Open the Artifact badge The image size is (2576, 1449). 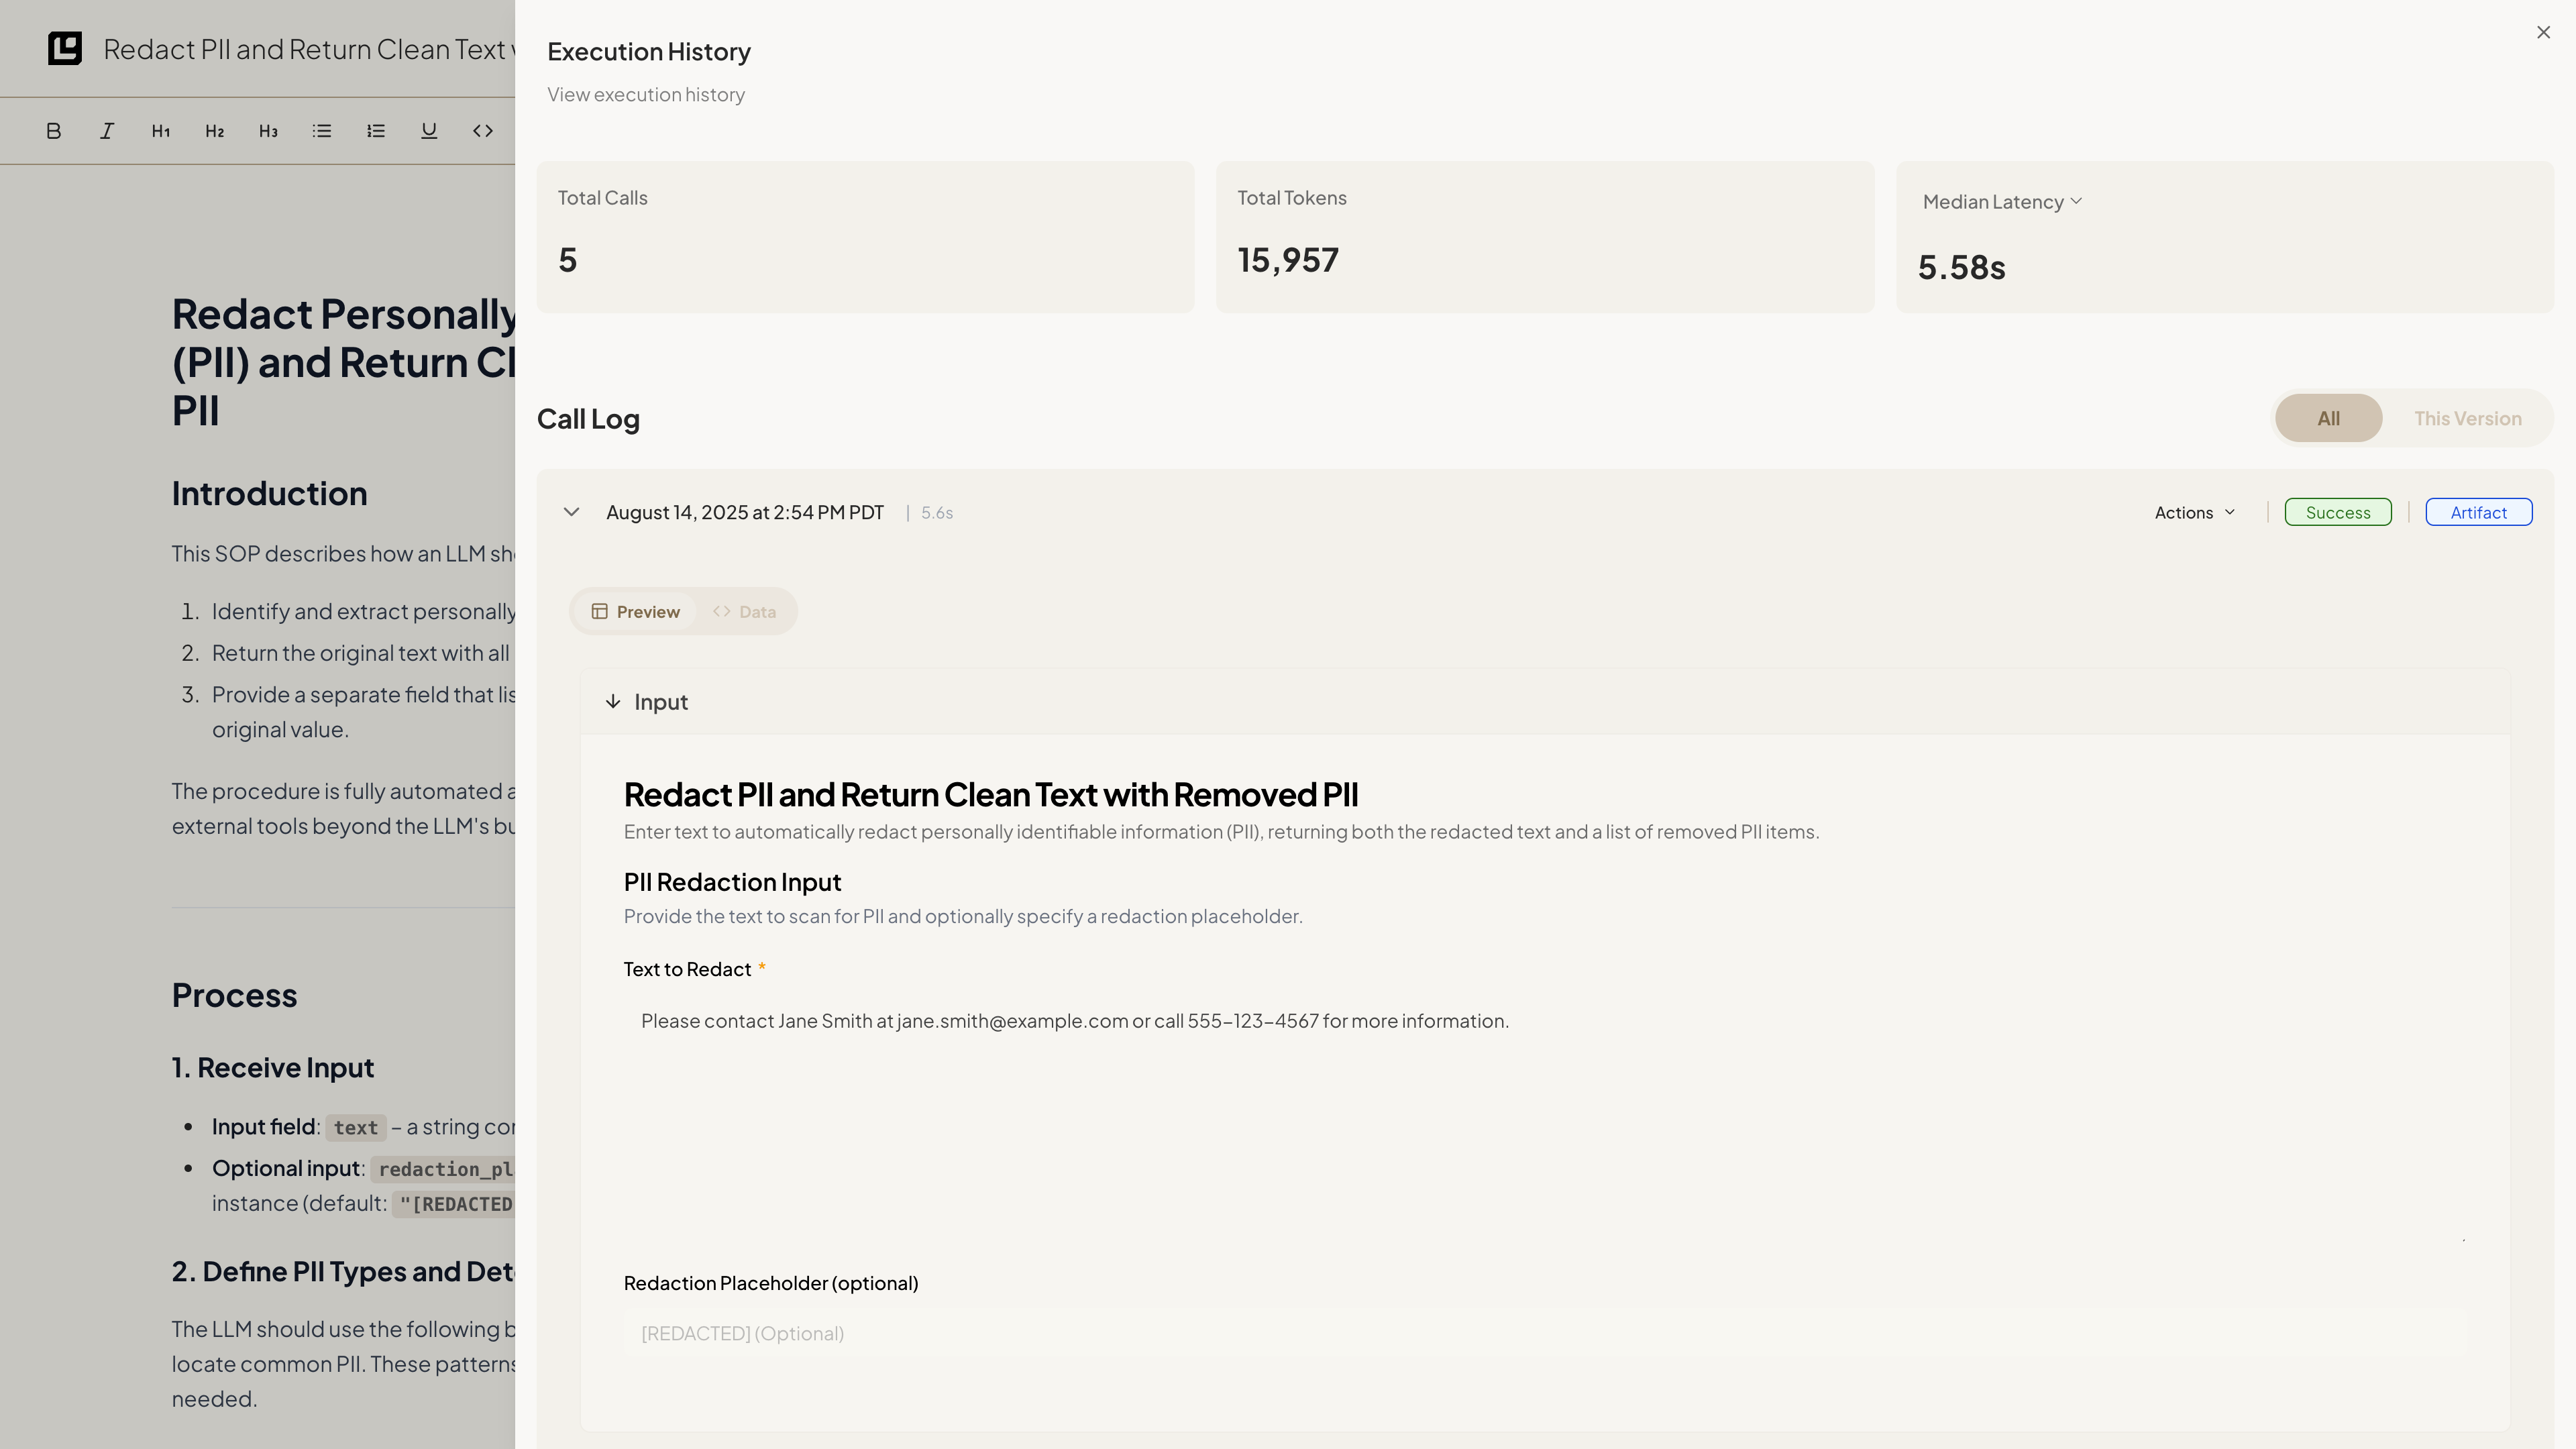coord(2478,512)
